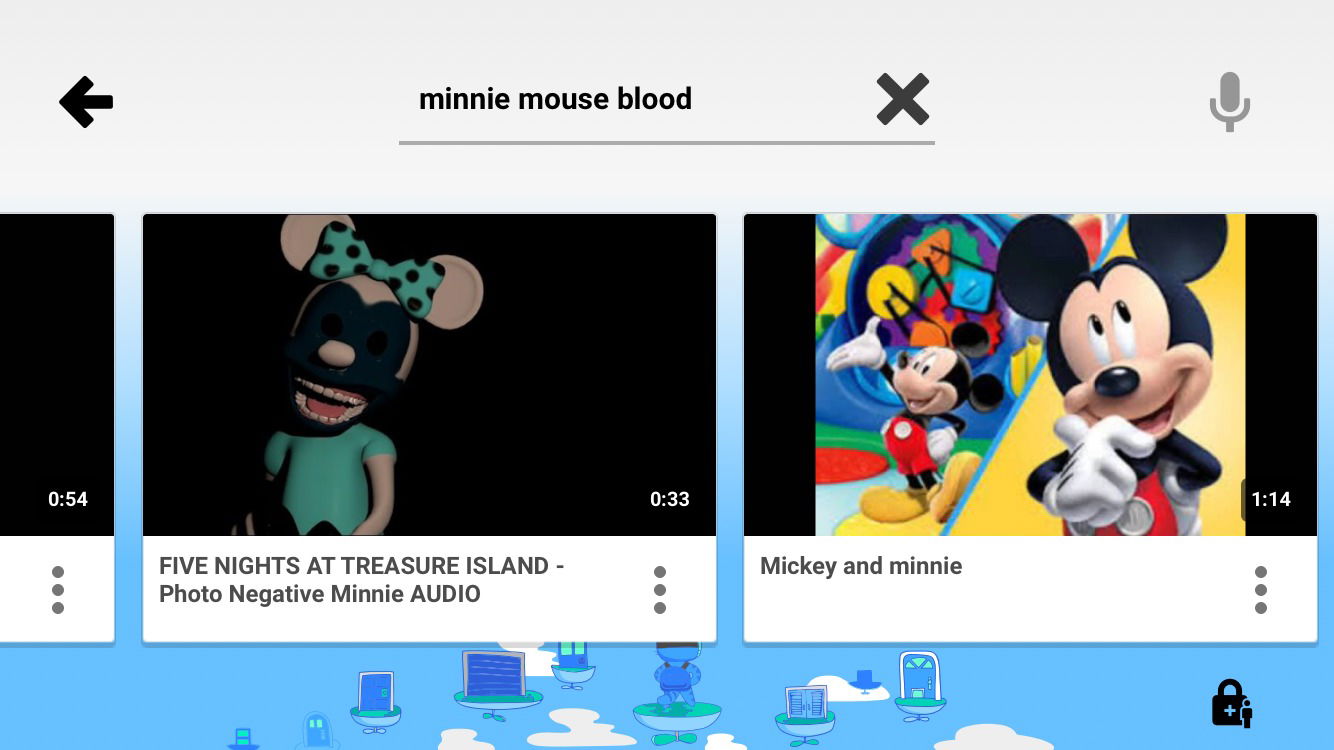Tap the 1:14 duration badge

[1271, 499]
